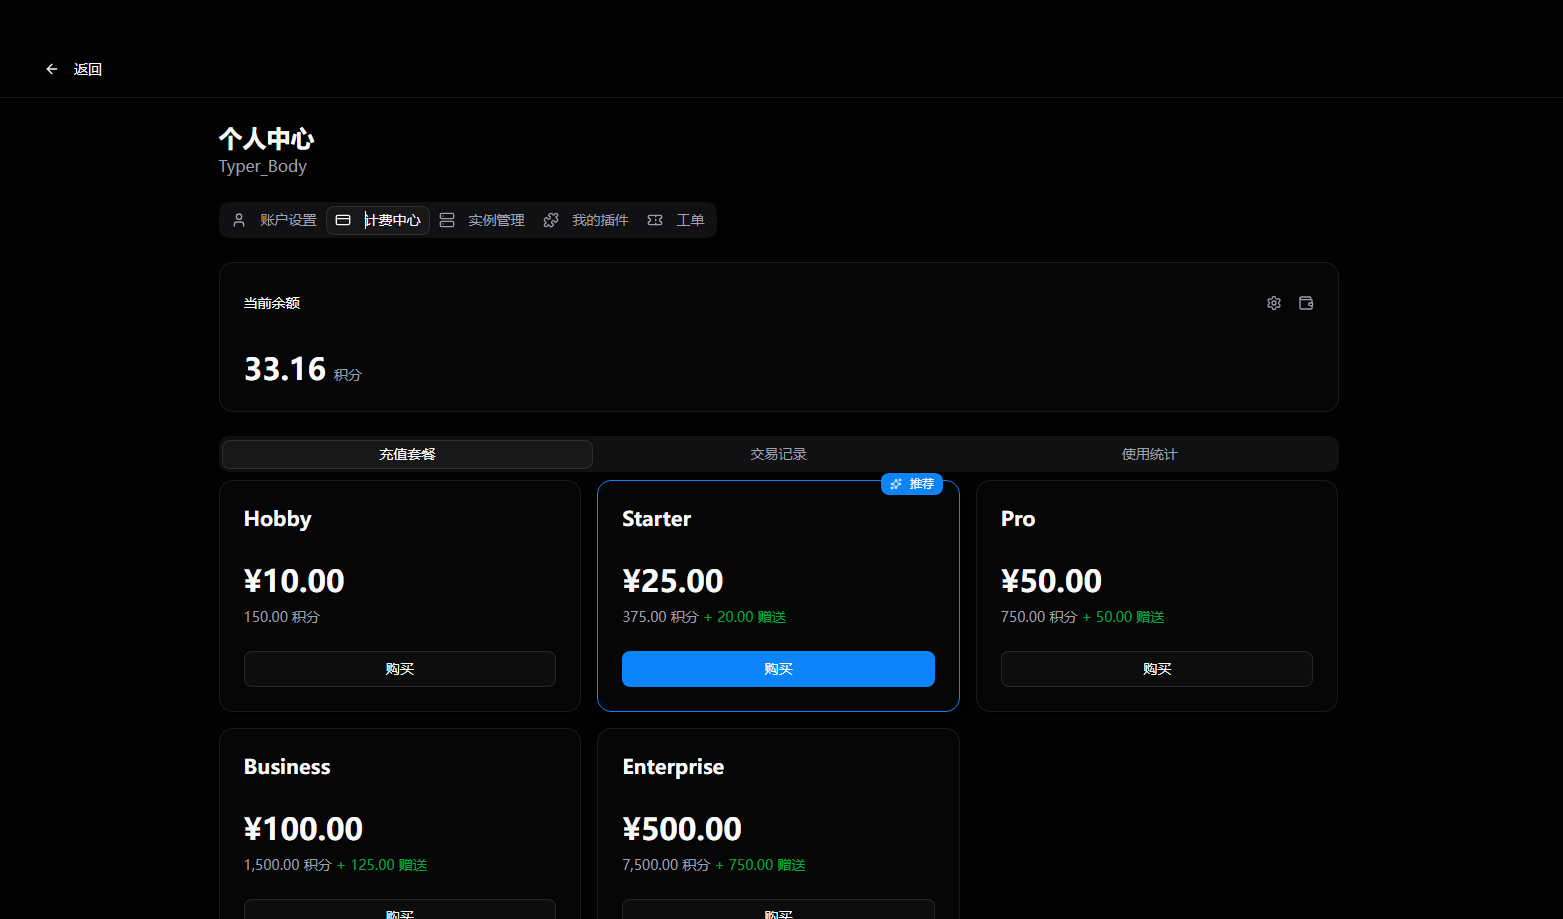This screenshot has height=919, width=1563.
Task: Click the balance settings gear icon
Action: [x=1274, y=303]
